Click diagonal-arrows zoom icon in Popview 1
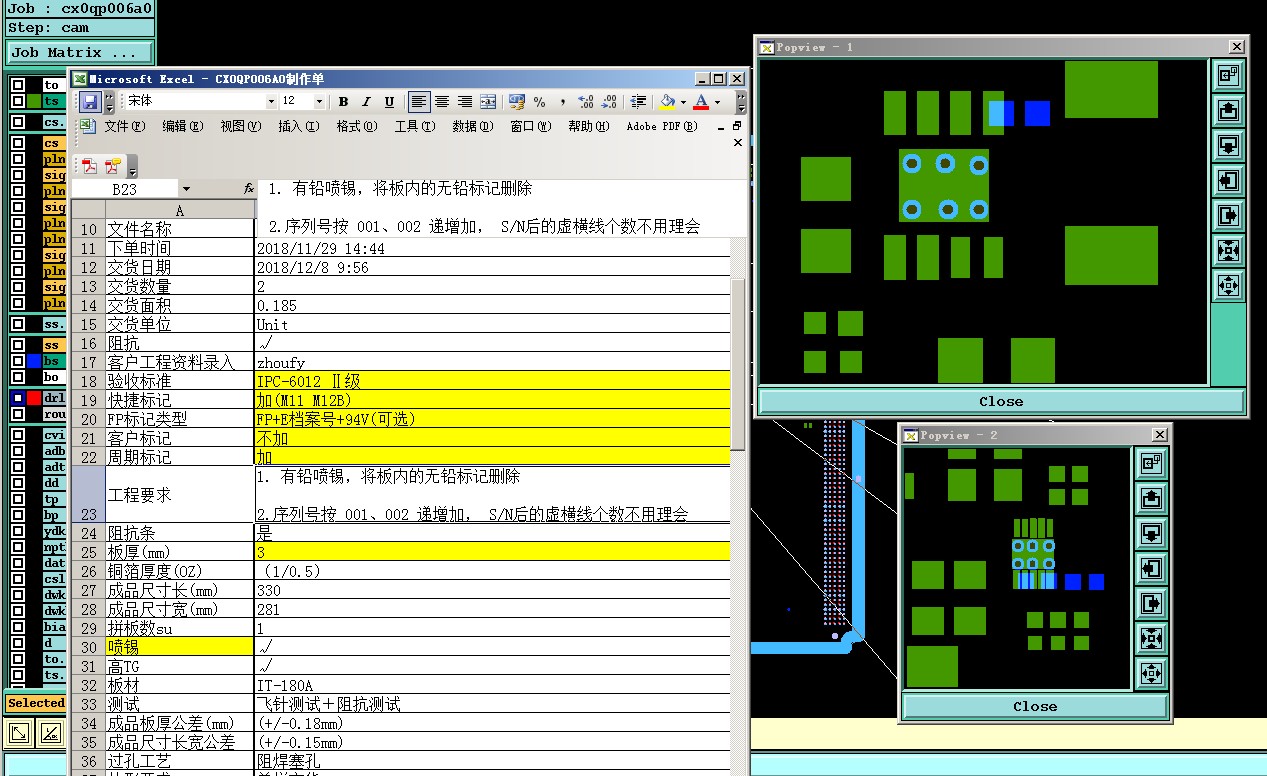This screenshot has width=1267, height=776. [1229, 250]
